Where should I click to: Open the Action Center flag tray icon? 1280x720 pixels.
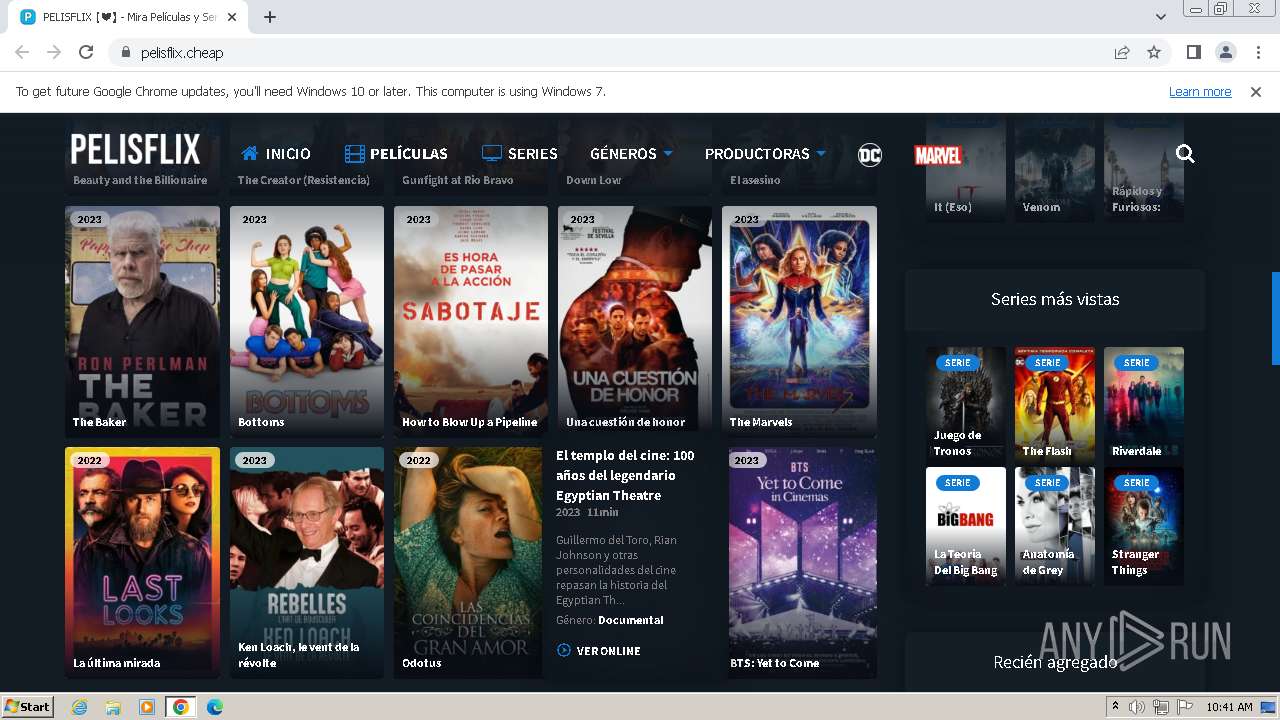pos(1185,707)
